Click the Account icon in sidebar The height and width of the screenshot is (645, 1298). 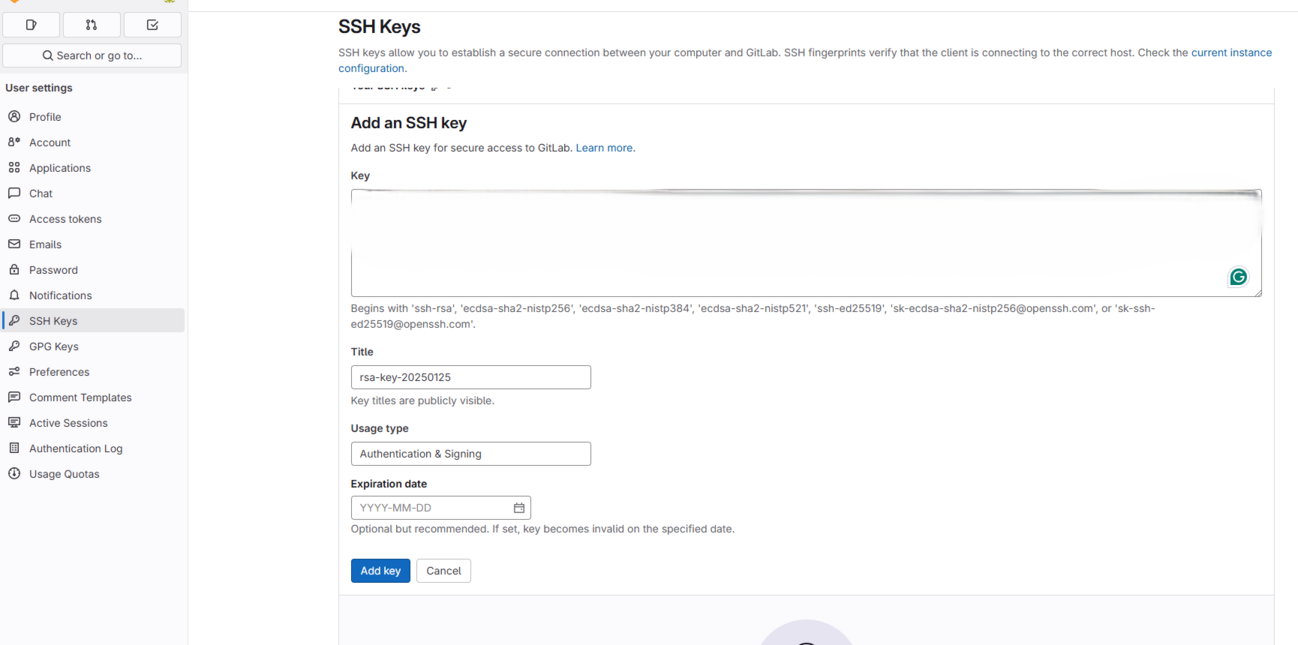click(14, 142)
